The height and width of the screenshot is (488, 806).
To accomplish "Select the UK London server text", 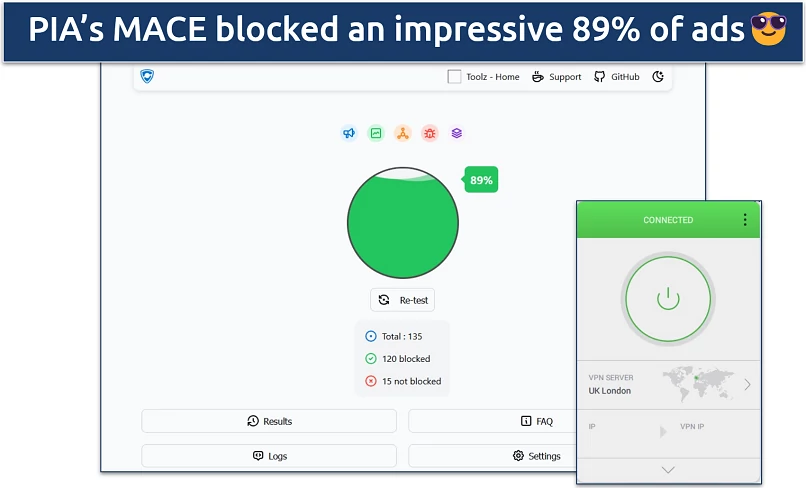I will pyautogui.click(x=610, y=391).
